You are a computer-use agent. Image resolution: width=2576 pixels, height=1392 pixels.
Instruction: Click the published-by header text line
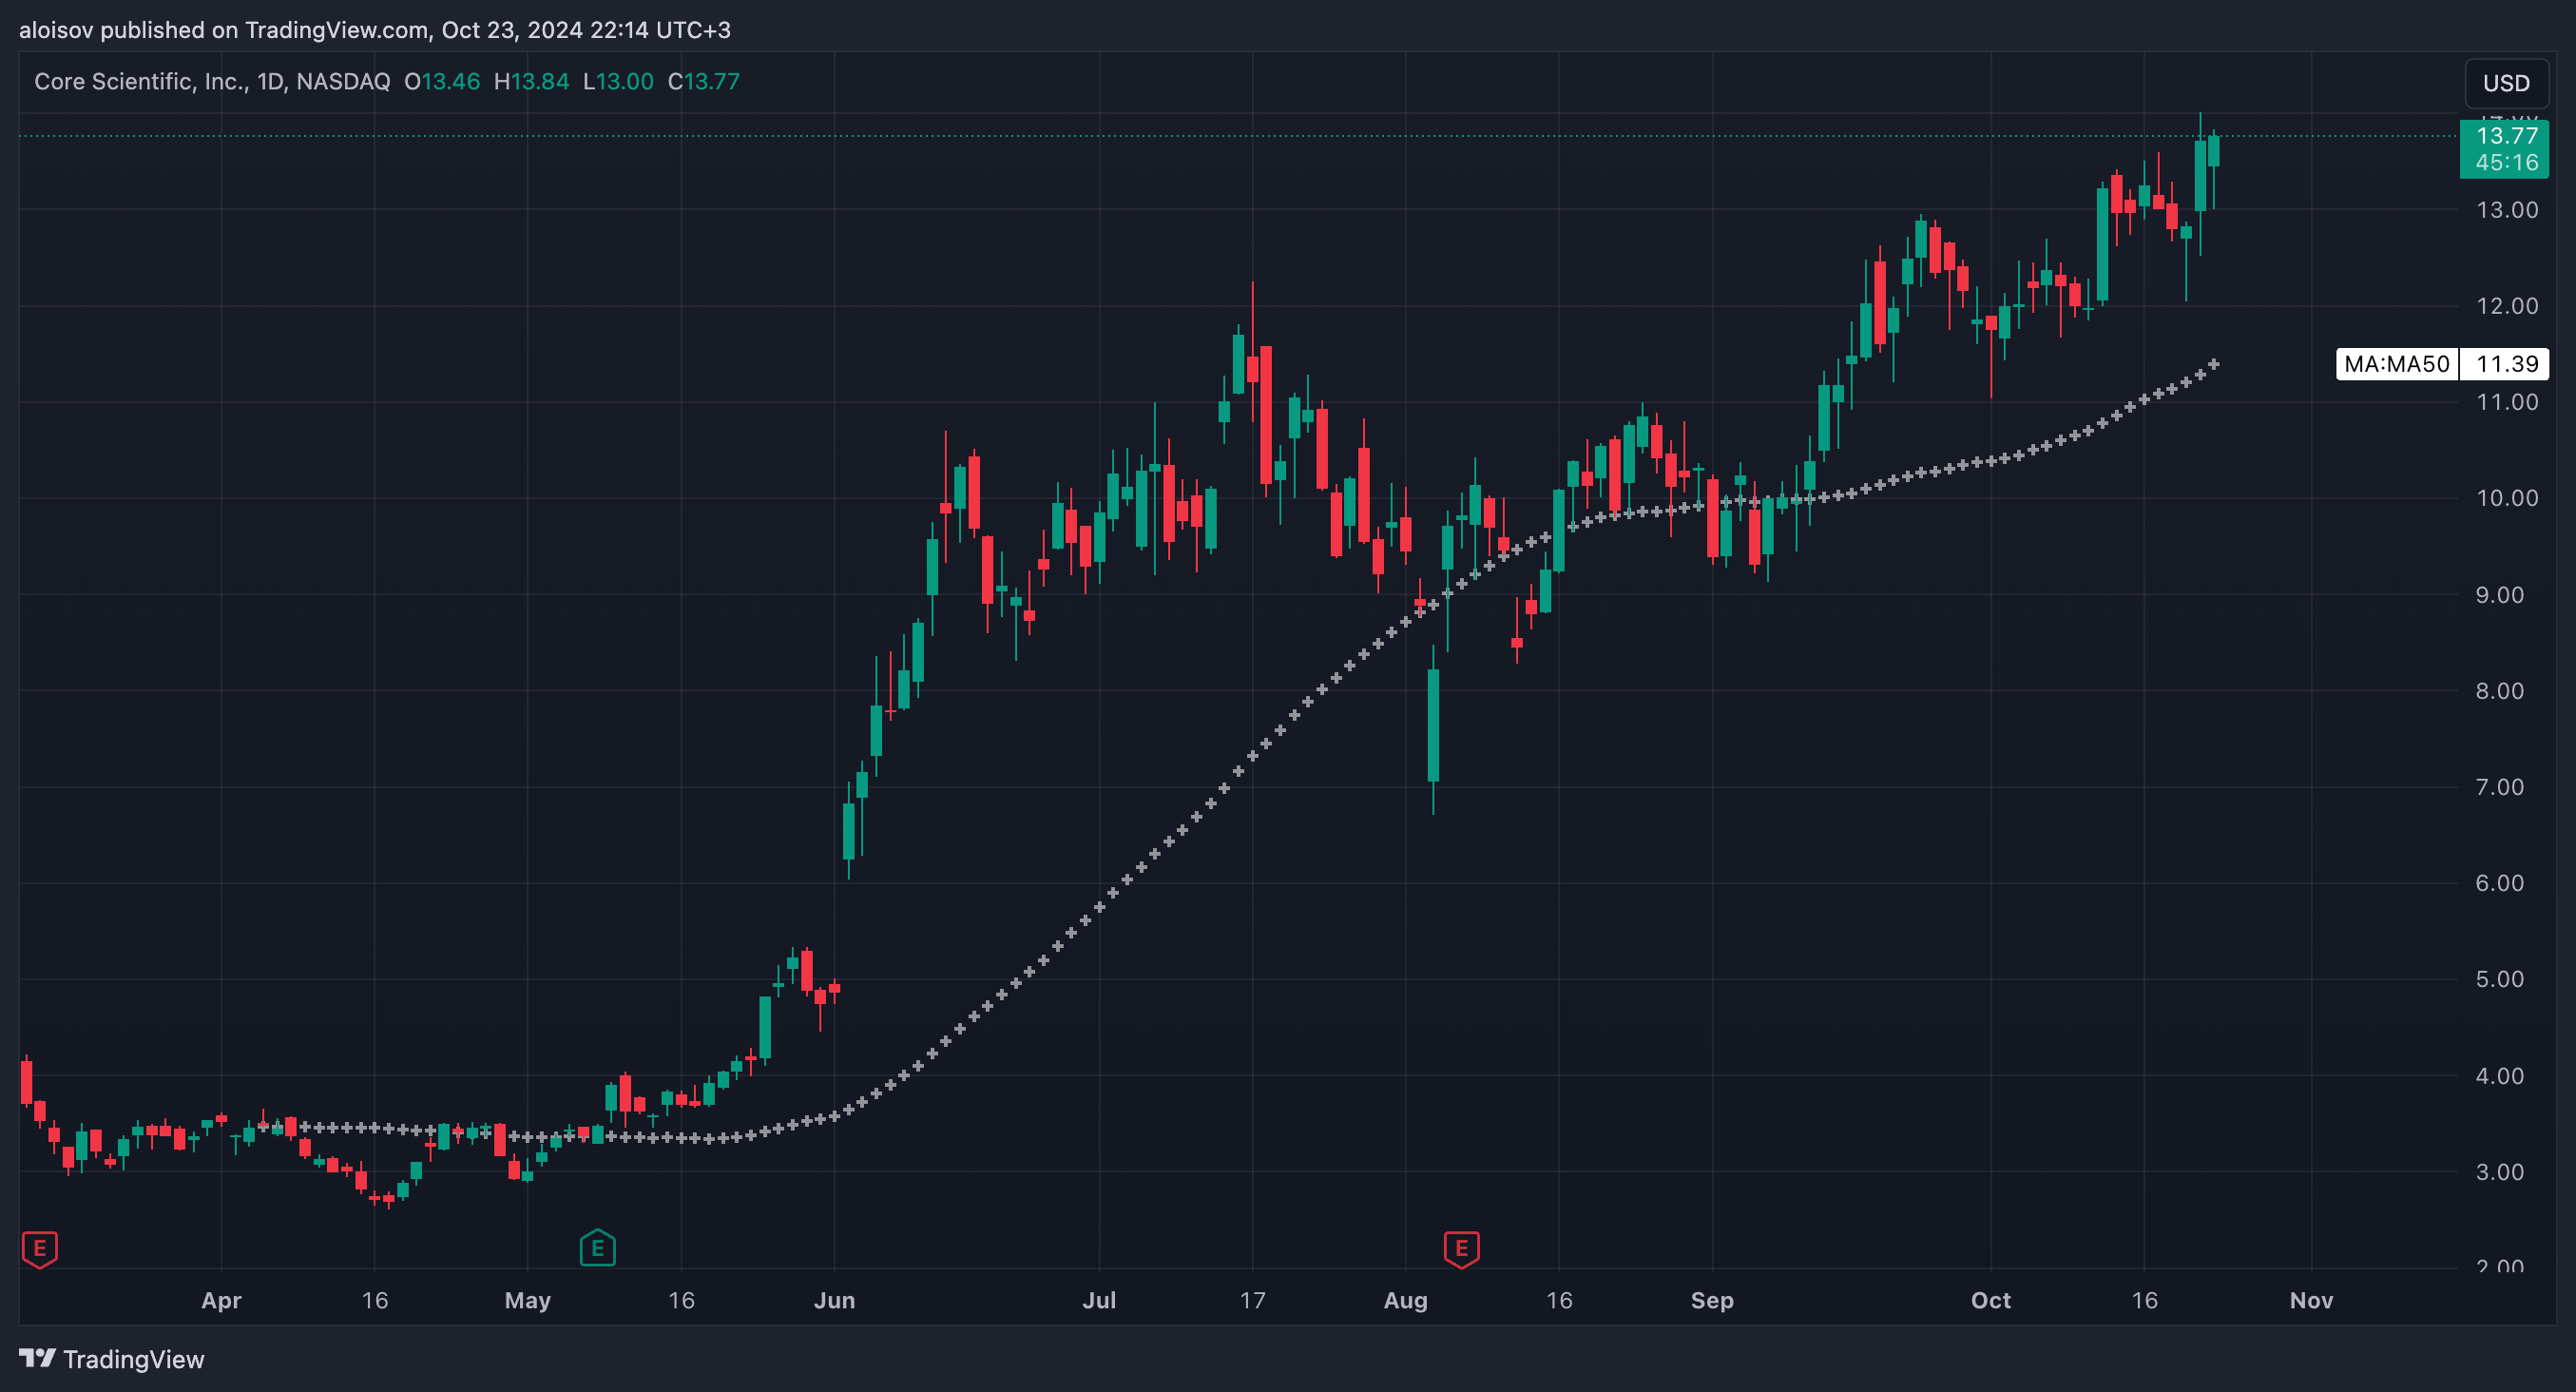click(x=375, y=30)
